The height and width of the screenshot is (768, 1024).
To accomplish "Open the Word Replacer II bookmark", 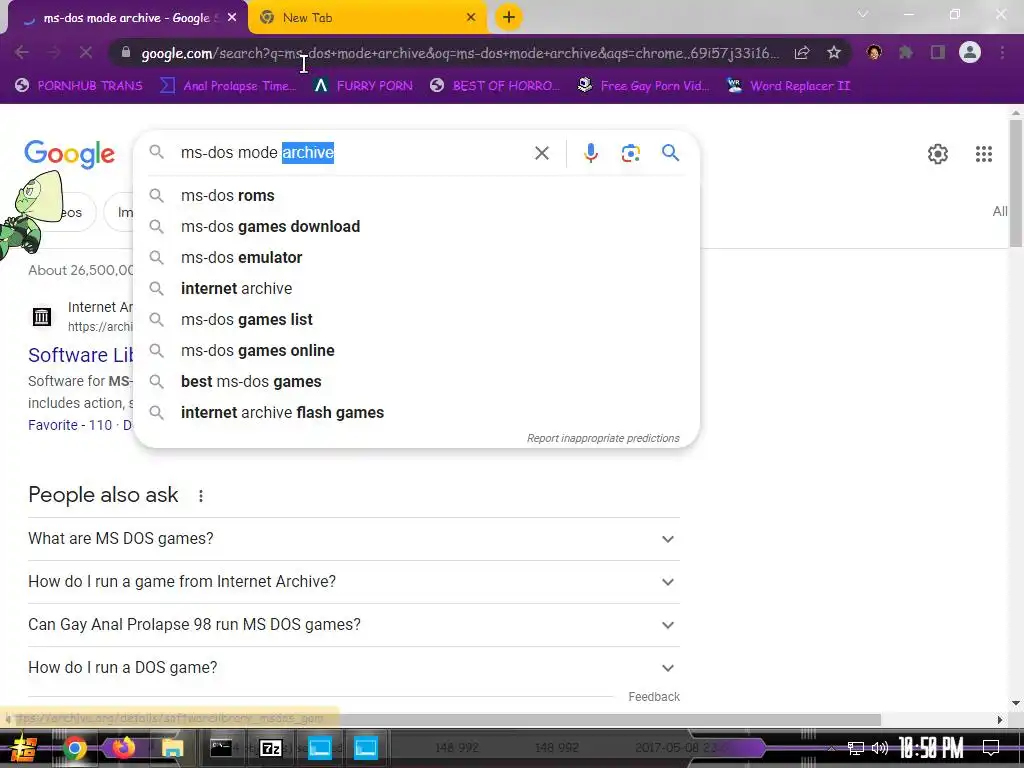I will pyautogui.click(x=788, y=86).
